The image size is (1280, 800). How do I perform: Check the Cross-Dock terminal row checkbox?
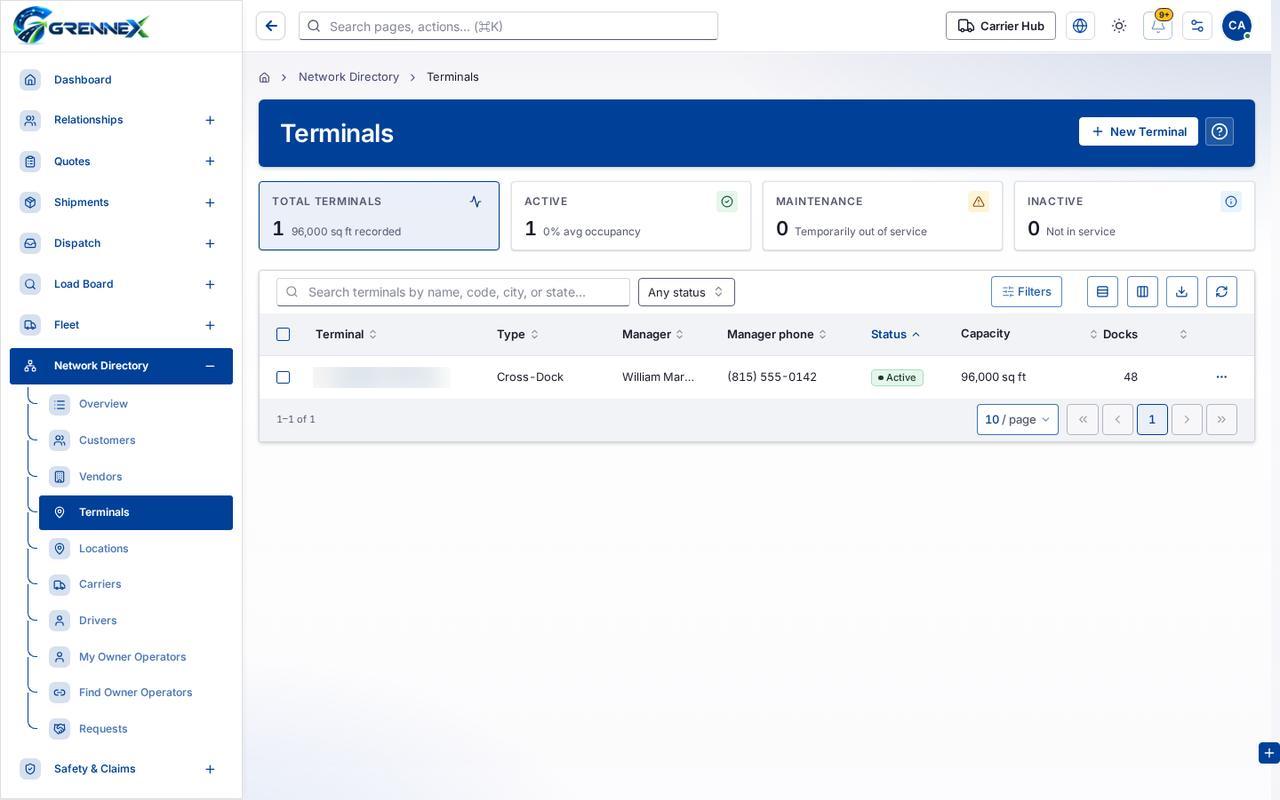point(283,377)
